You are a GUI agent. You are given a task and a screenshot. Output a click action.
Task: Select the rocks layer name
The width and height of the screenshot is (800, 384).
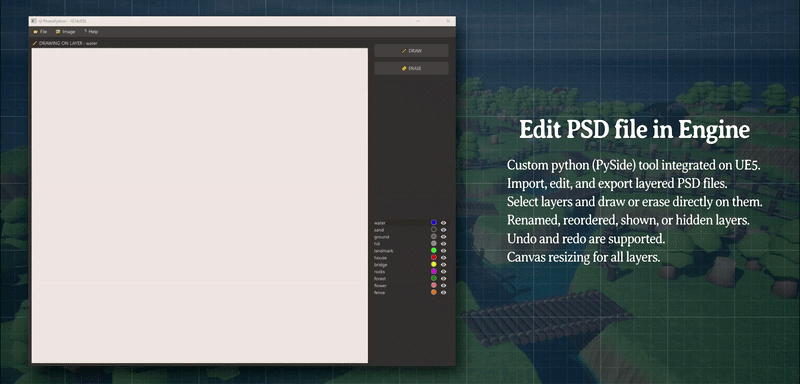pyautogui.click(x=380, y=272)
